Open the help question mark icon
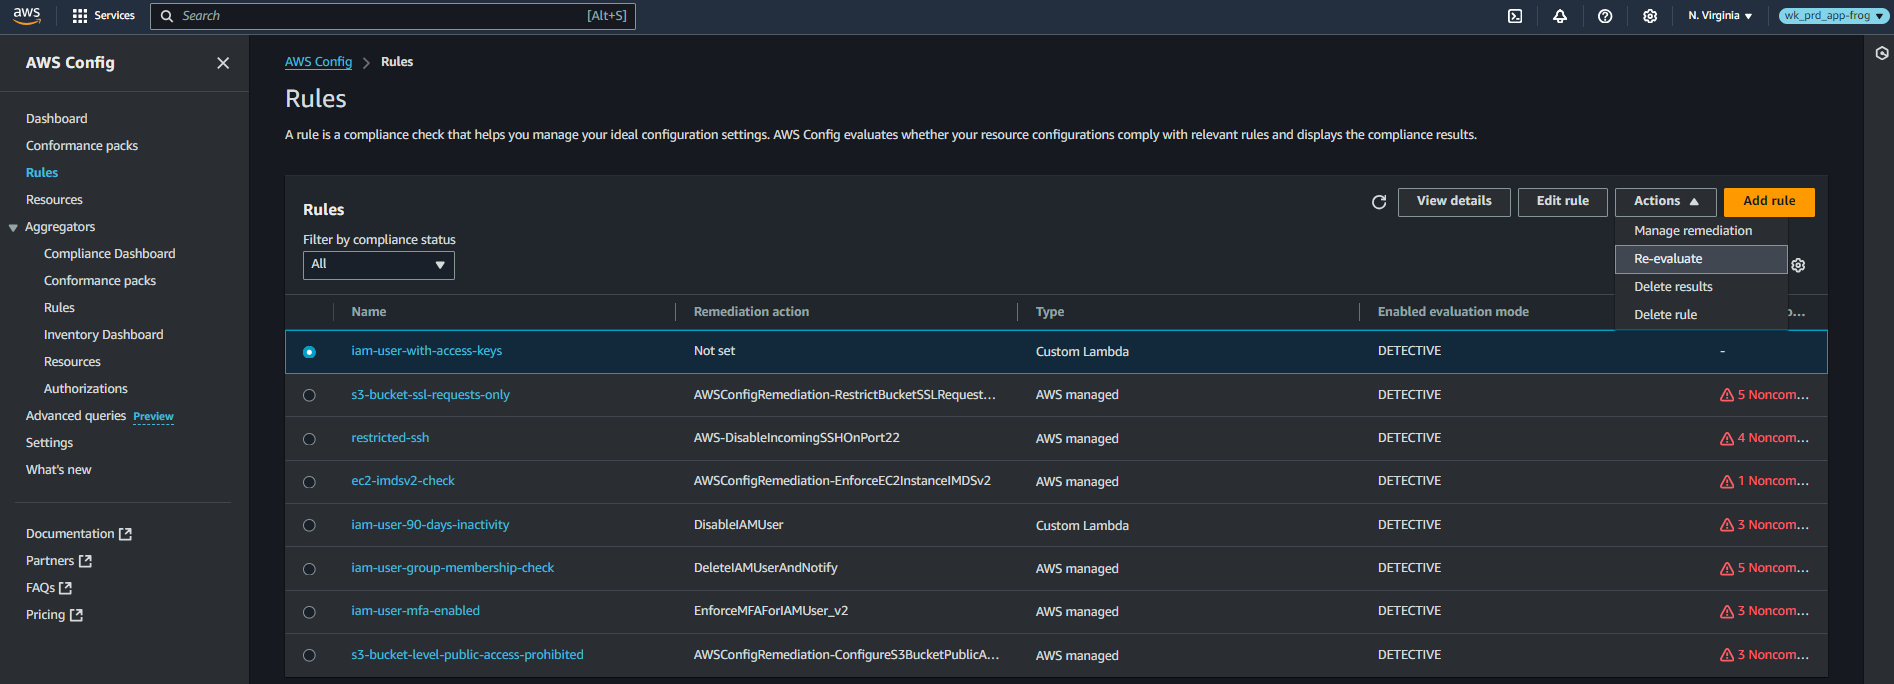This screenshot has height=684, width=1894. tap(1605, 16)
